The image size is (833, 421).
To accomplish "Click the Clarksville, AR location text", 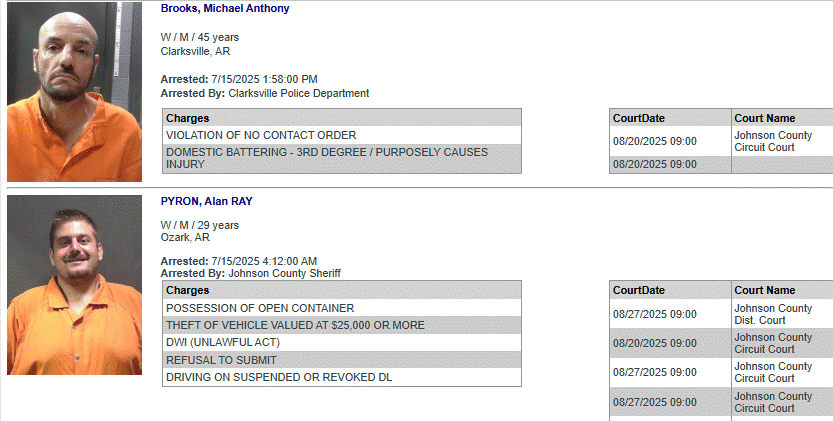I will [x=195, y=51].
